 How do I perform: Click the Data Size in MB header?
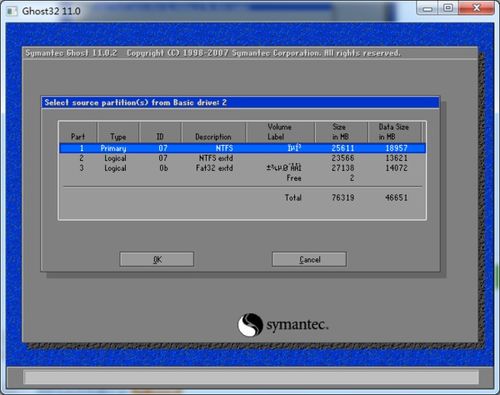click(394, 132)
